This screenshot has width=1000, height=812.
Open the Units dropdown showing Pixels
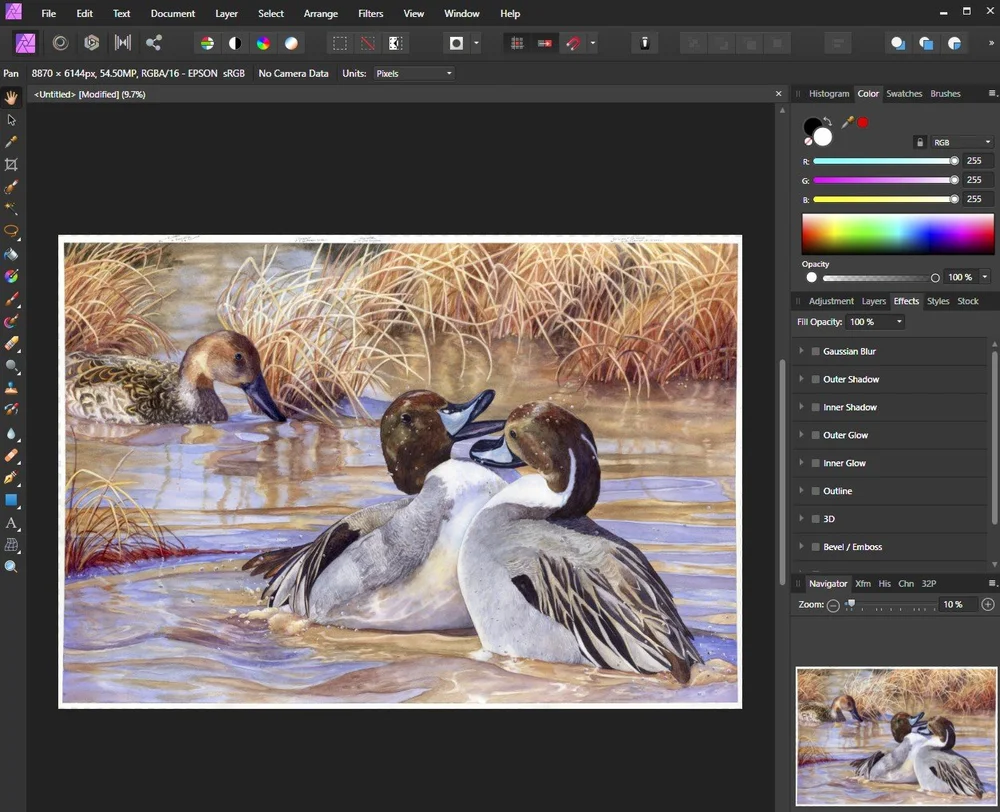pos(413,73)
